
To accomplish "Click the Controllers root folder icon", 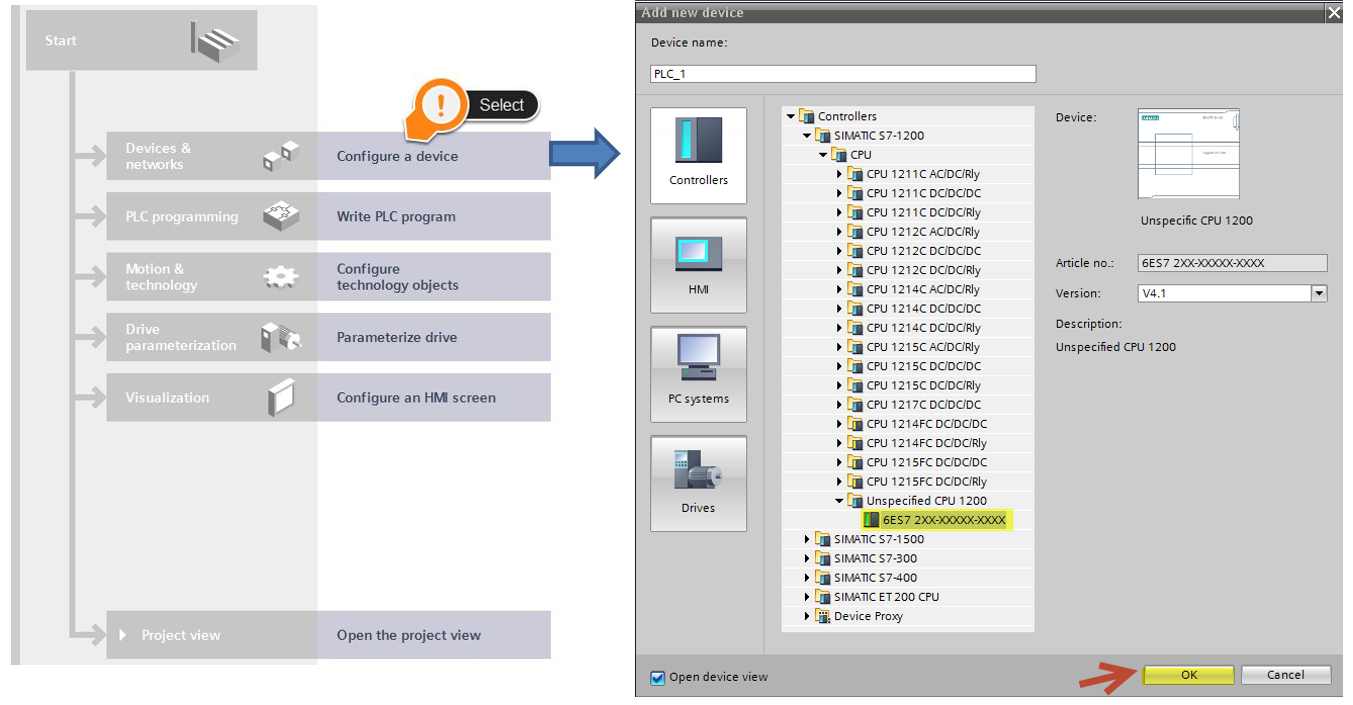I will tap(807, 116).
